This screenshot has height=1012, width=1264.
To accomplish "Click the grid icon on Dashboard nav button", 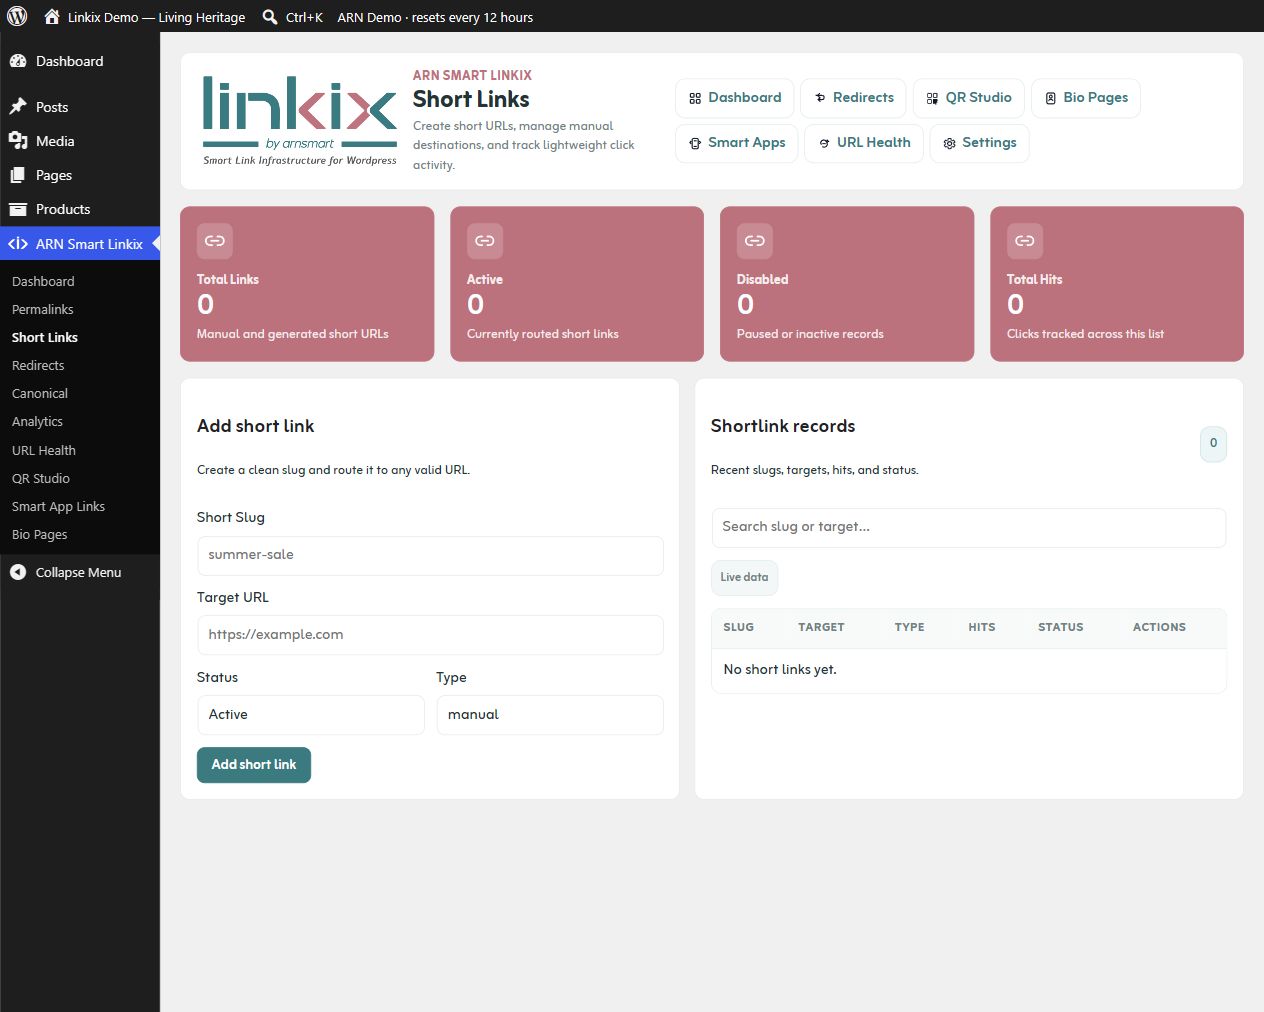I will (x=695, y=98).
